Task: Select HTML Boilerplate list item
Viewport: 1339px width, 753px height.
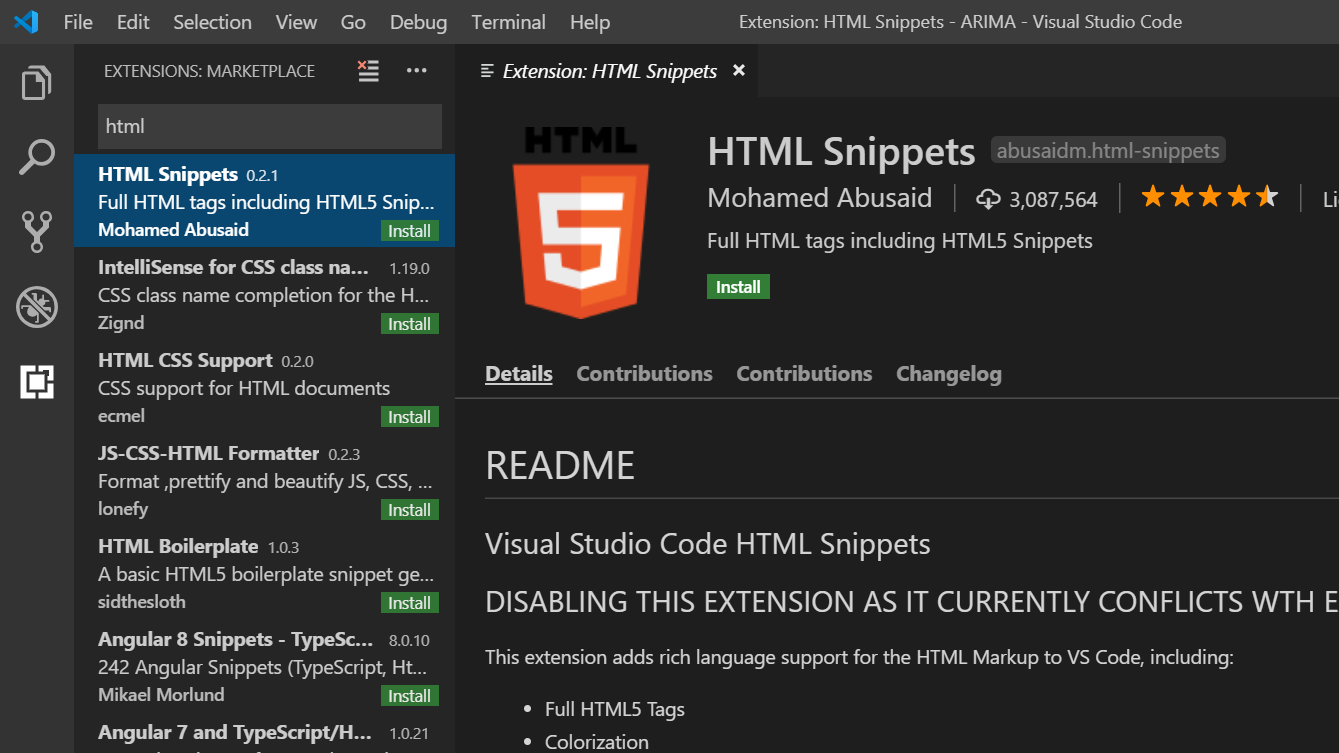Action: tap(264, 572)
